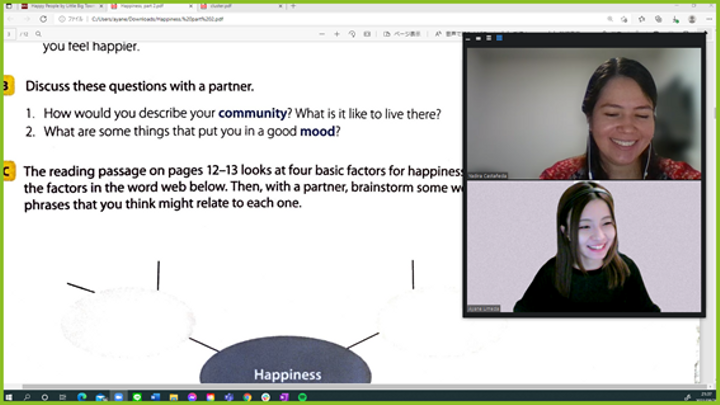Open Spotify from the taskbar
720x405 pixels.
pyautogui.click(x=301, y=397)
